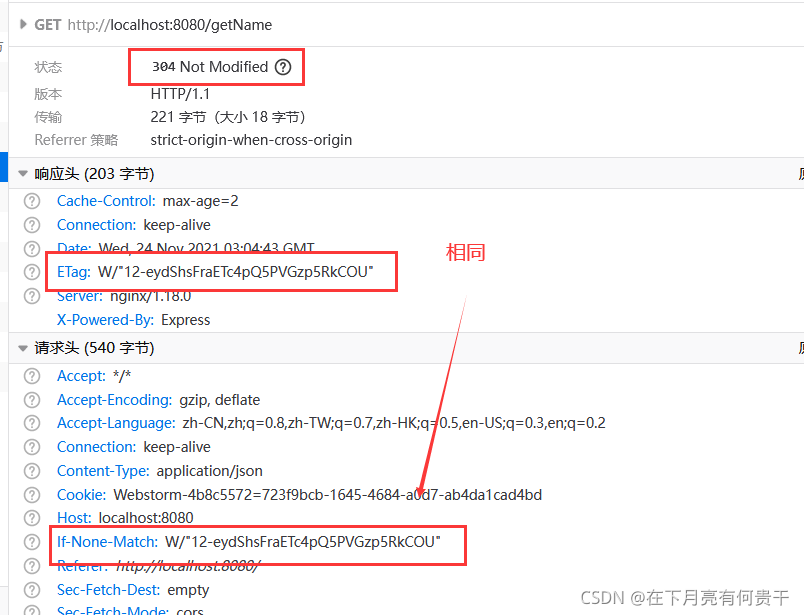The height and width of the screenshot is (615, 804).
Task: Select the request URL localhost:8080/getName
Action: (x=170, y=25)
